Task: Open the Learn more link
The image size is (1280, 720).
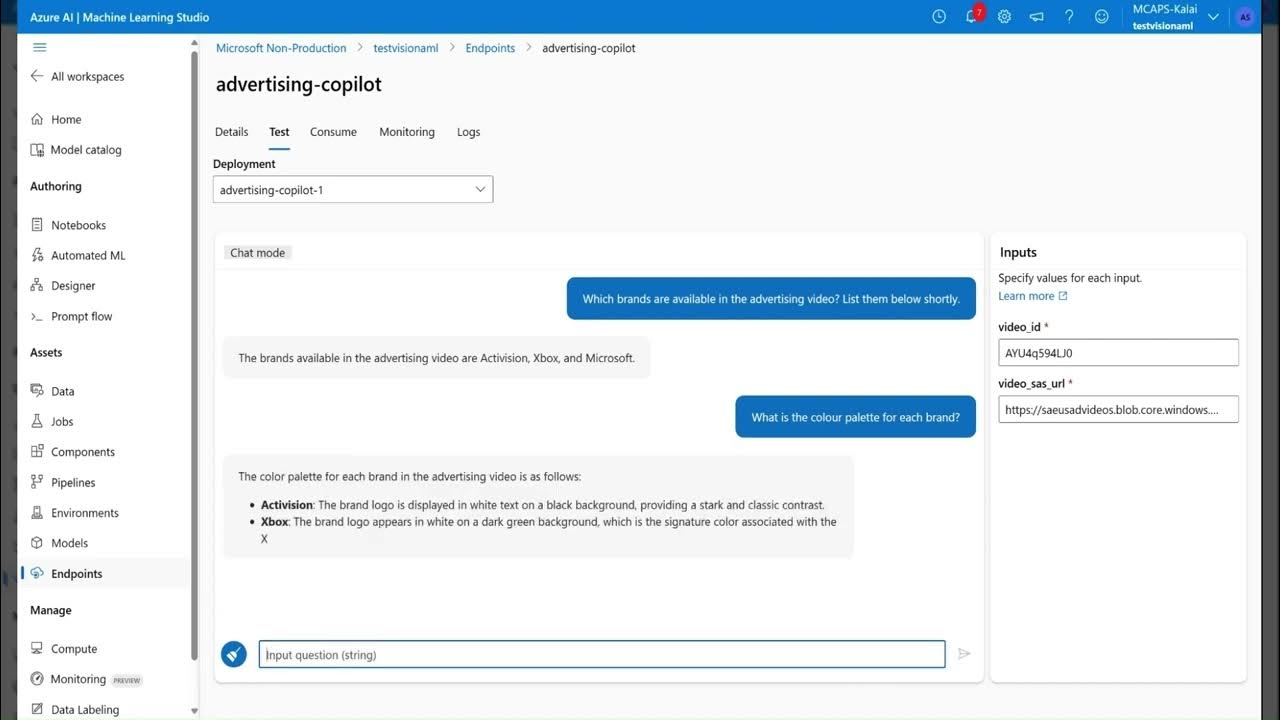Action: (x=1033, y=296)
